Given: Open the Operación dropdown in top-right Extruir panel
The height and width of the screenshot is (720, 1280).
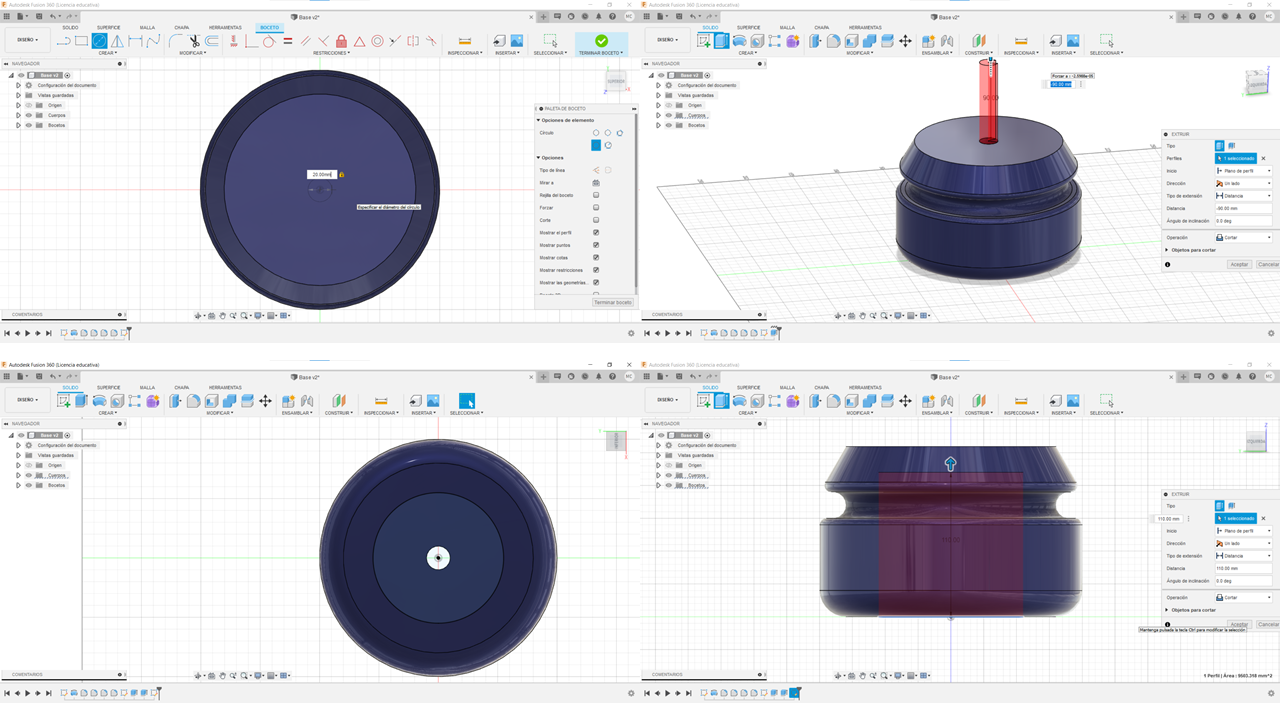Looking at the screenshot, I should coord(1243,237).
